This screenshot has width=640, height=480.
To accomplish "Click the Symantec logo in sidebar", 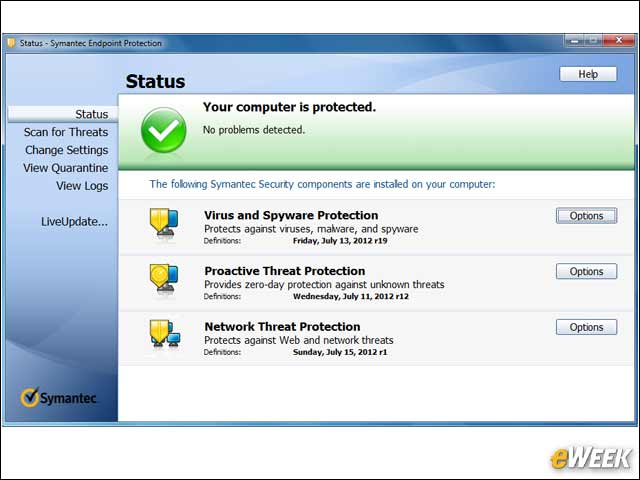I will point(58,398).
